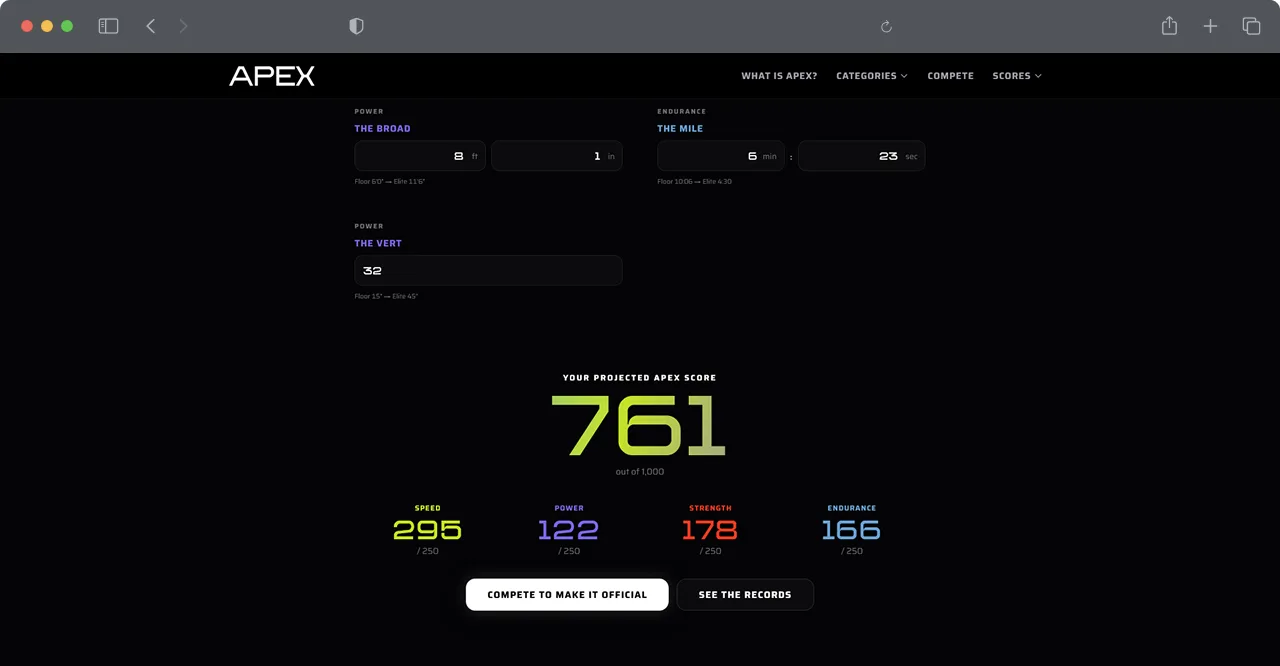Show the tab overview

[x=1251, y=26]
